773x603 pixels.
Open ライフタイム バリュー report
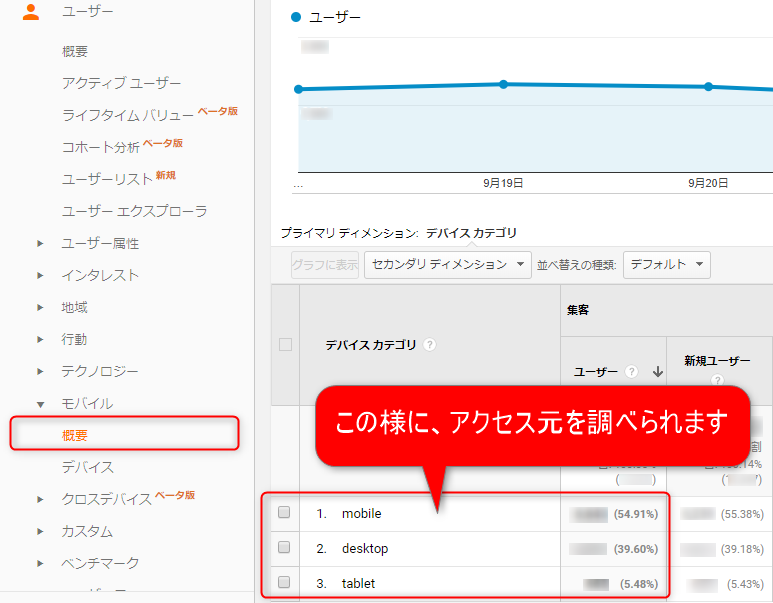(x=128, y=115)
